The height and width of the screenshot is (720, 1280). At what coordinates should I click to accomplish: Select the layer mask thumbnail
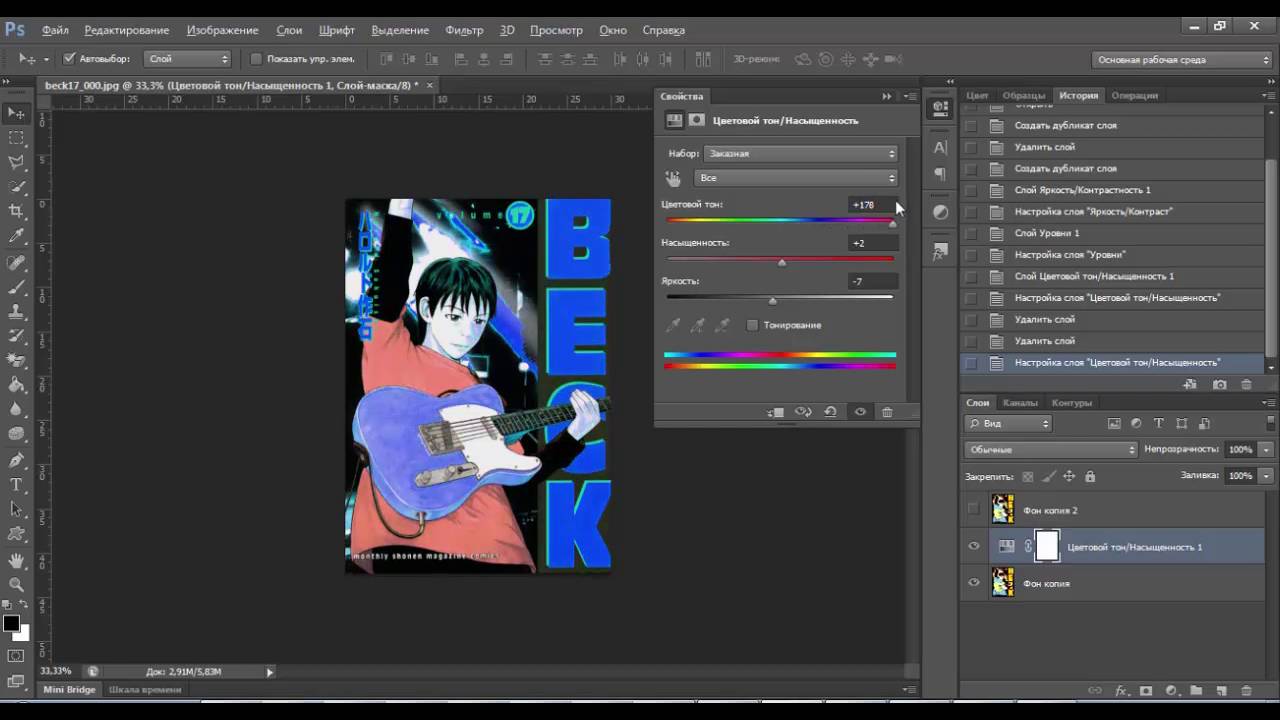pos(1046,546)
